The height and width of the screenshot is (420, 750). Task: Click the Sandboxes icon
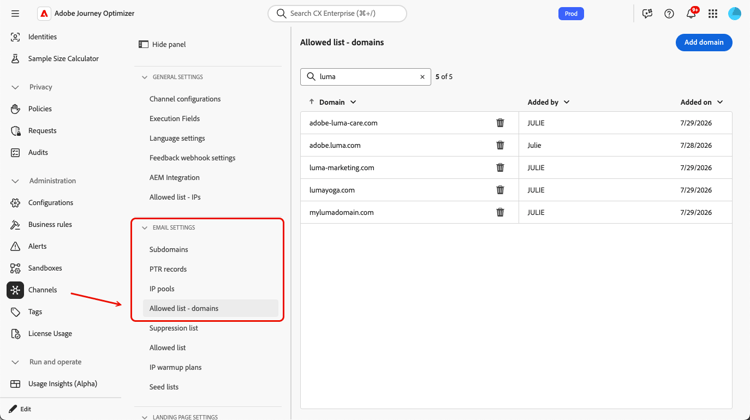pos(15,268)
